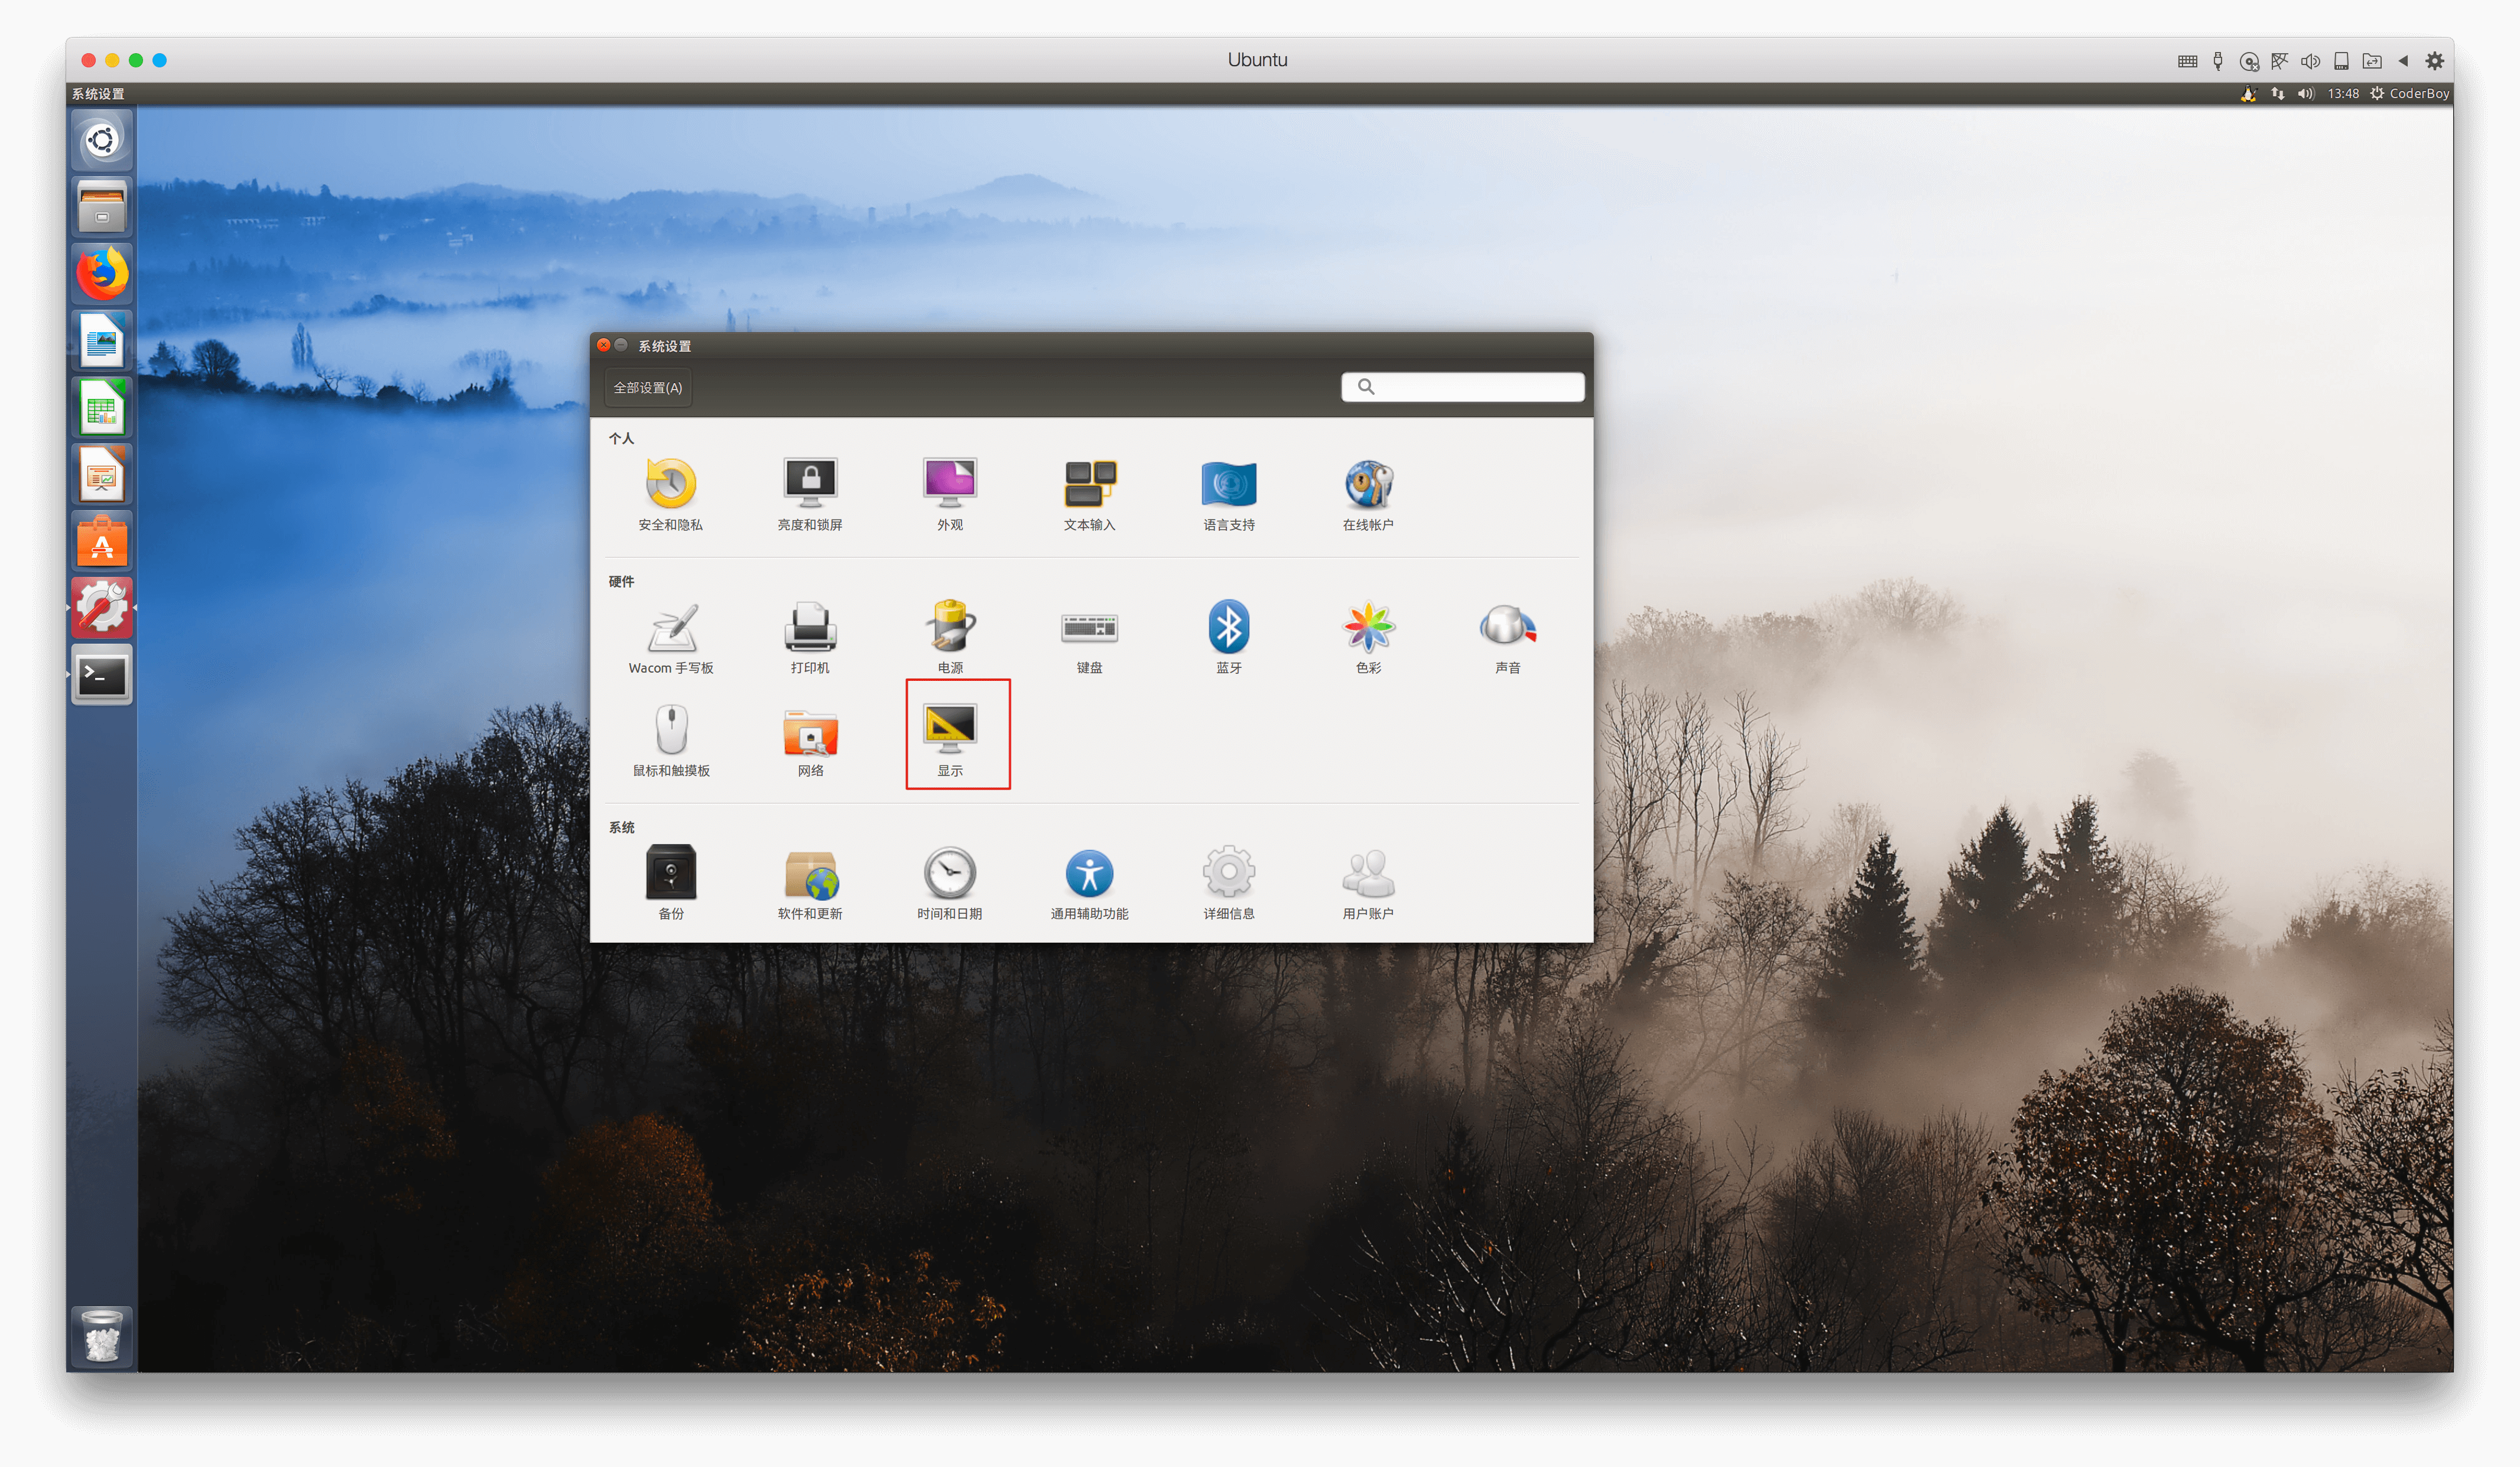Click System Settings icon in the dock
Screen dimensions: 2520x1467
tap(102, 608)
